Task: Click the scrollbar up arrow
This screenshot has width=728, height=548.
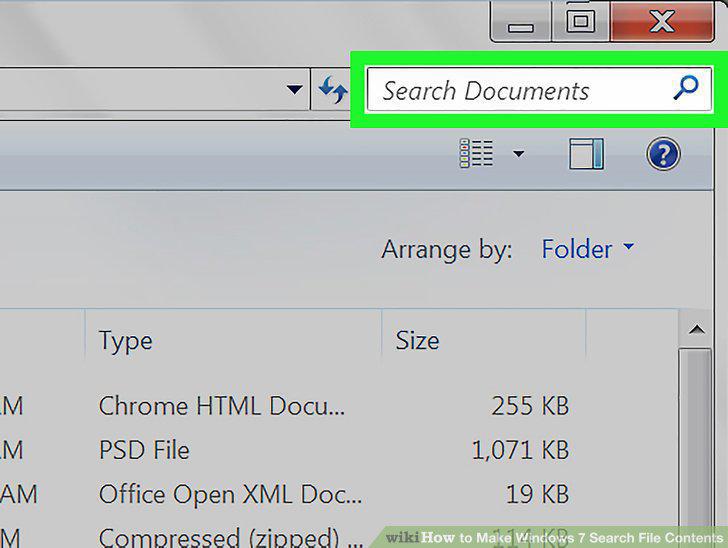Action: 696,330
